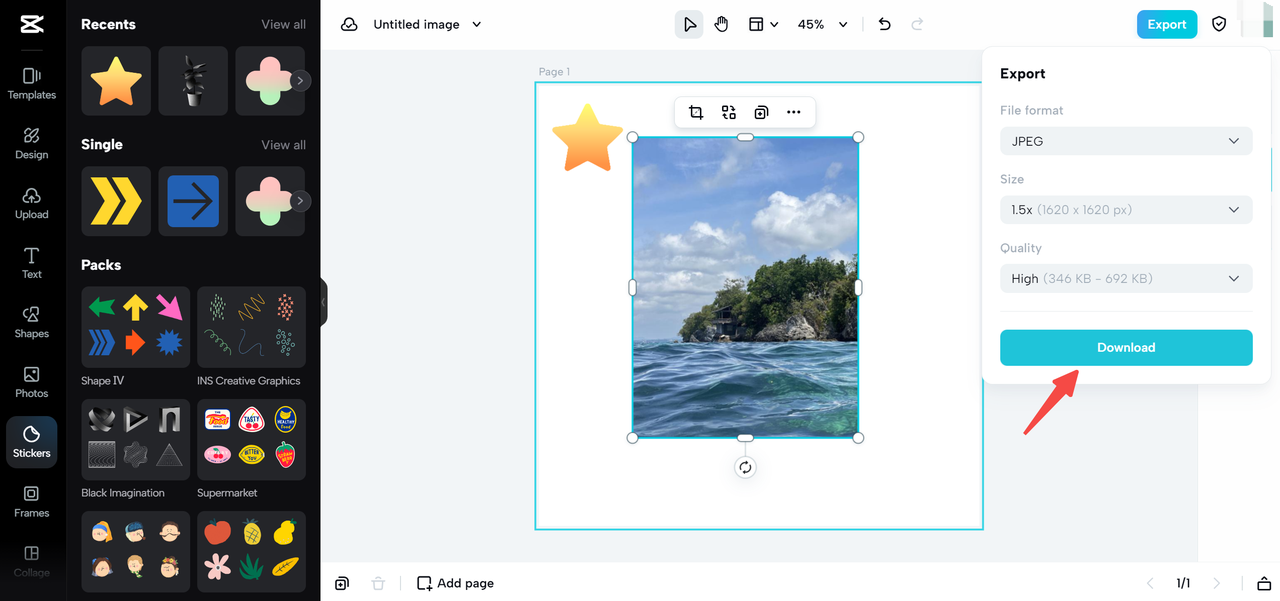
Task: Open the Text sidebar panel
Action: tap(32, 263)
